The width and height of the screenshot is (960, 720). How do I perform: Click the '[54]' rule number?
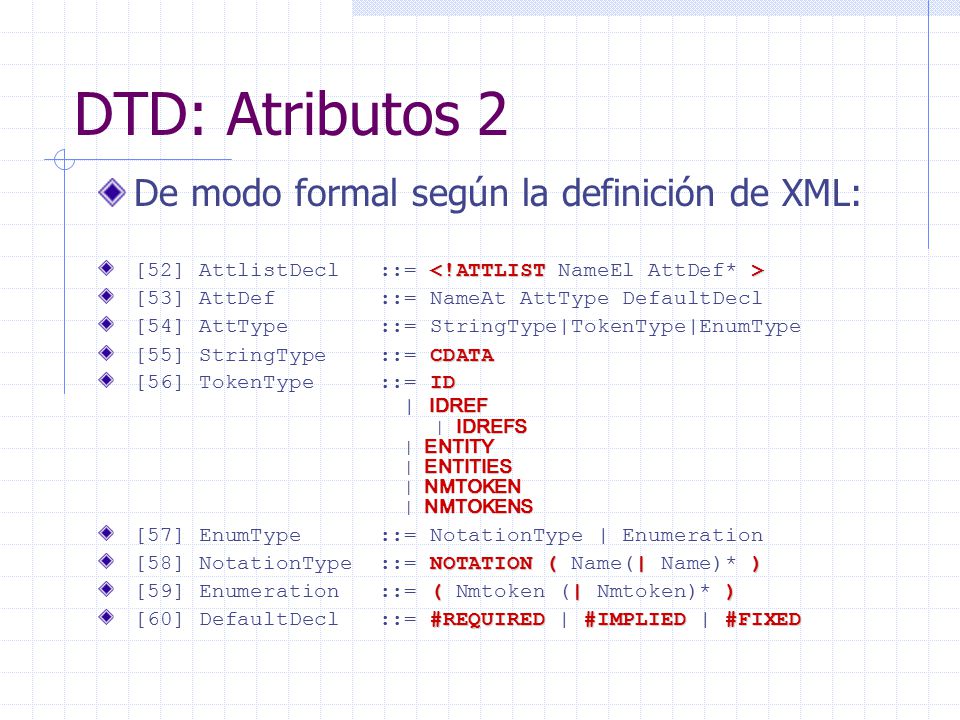click(x=160, y=326)
